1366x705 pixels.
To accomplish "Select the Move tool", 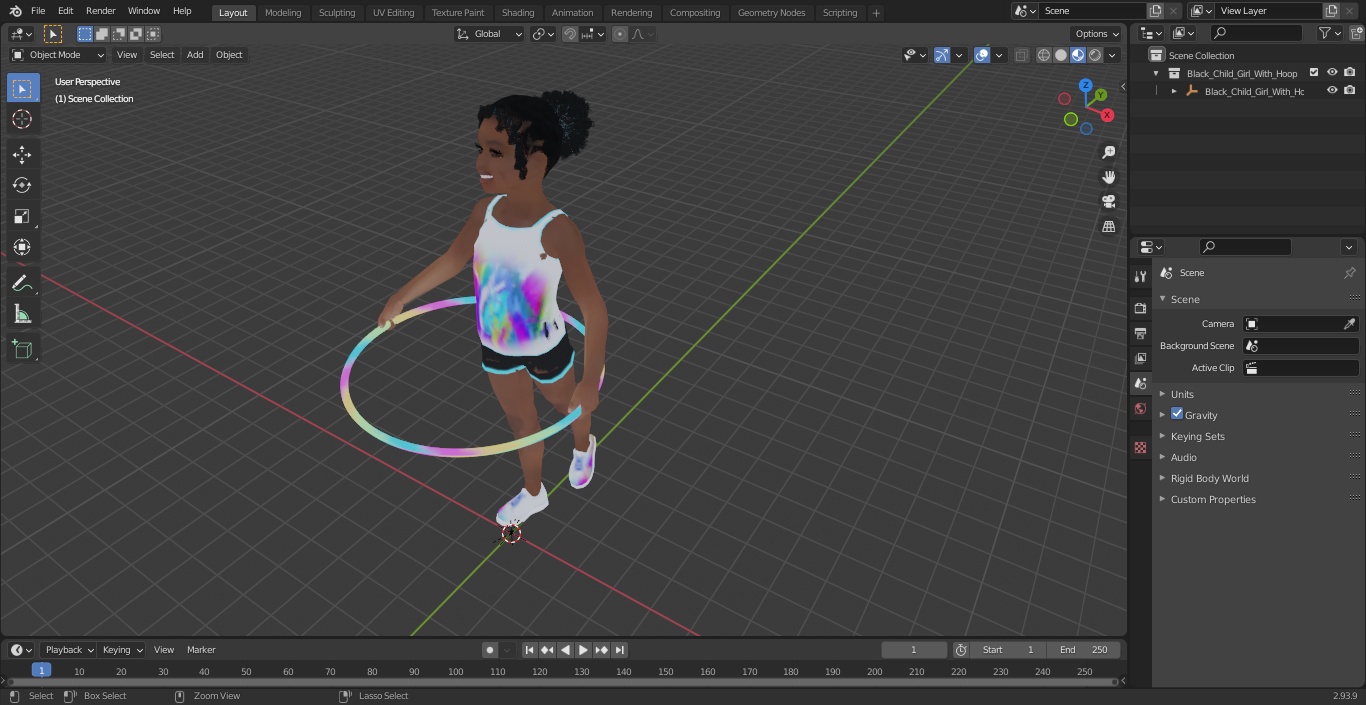I will click(22, 154).
